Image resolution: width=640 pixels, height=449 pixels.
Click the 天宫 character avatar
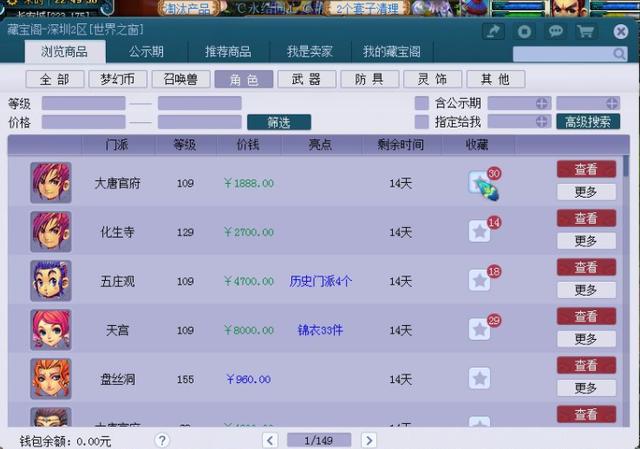click(x=51, y=329)
